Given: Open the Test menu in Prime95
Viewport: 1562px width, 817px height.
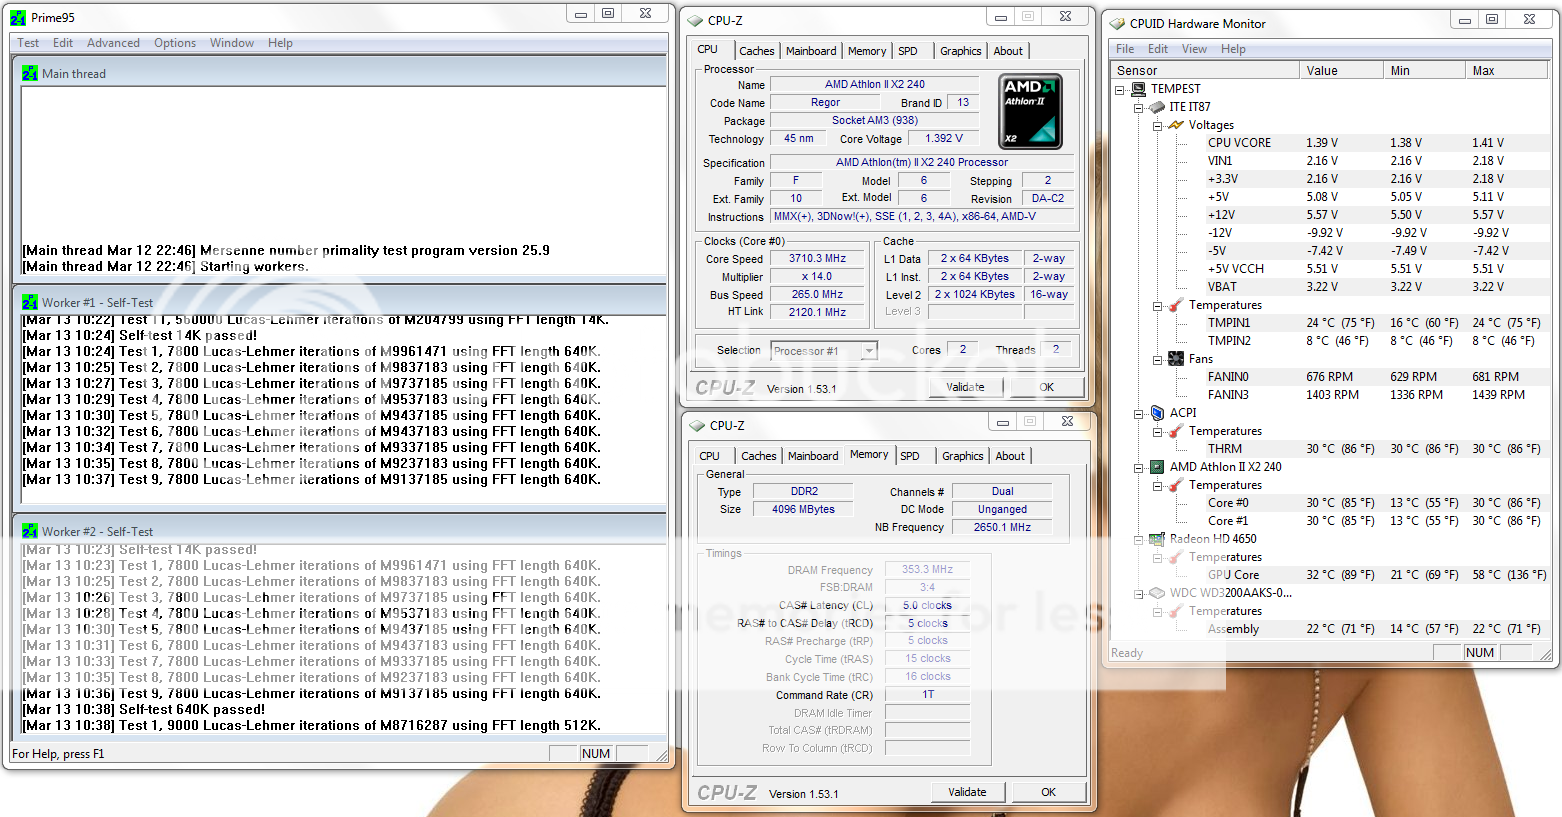Looking at the screenshot, I should point(28,43).
